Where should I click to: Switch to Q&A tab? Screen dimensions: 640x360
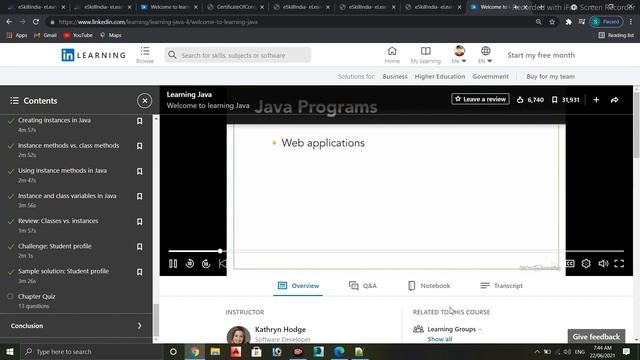pos(363,286)
